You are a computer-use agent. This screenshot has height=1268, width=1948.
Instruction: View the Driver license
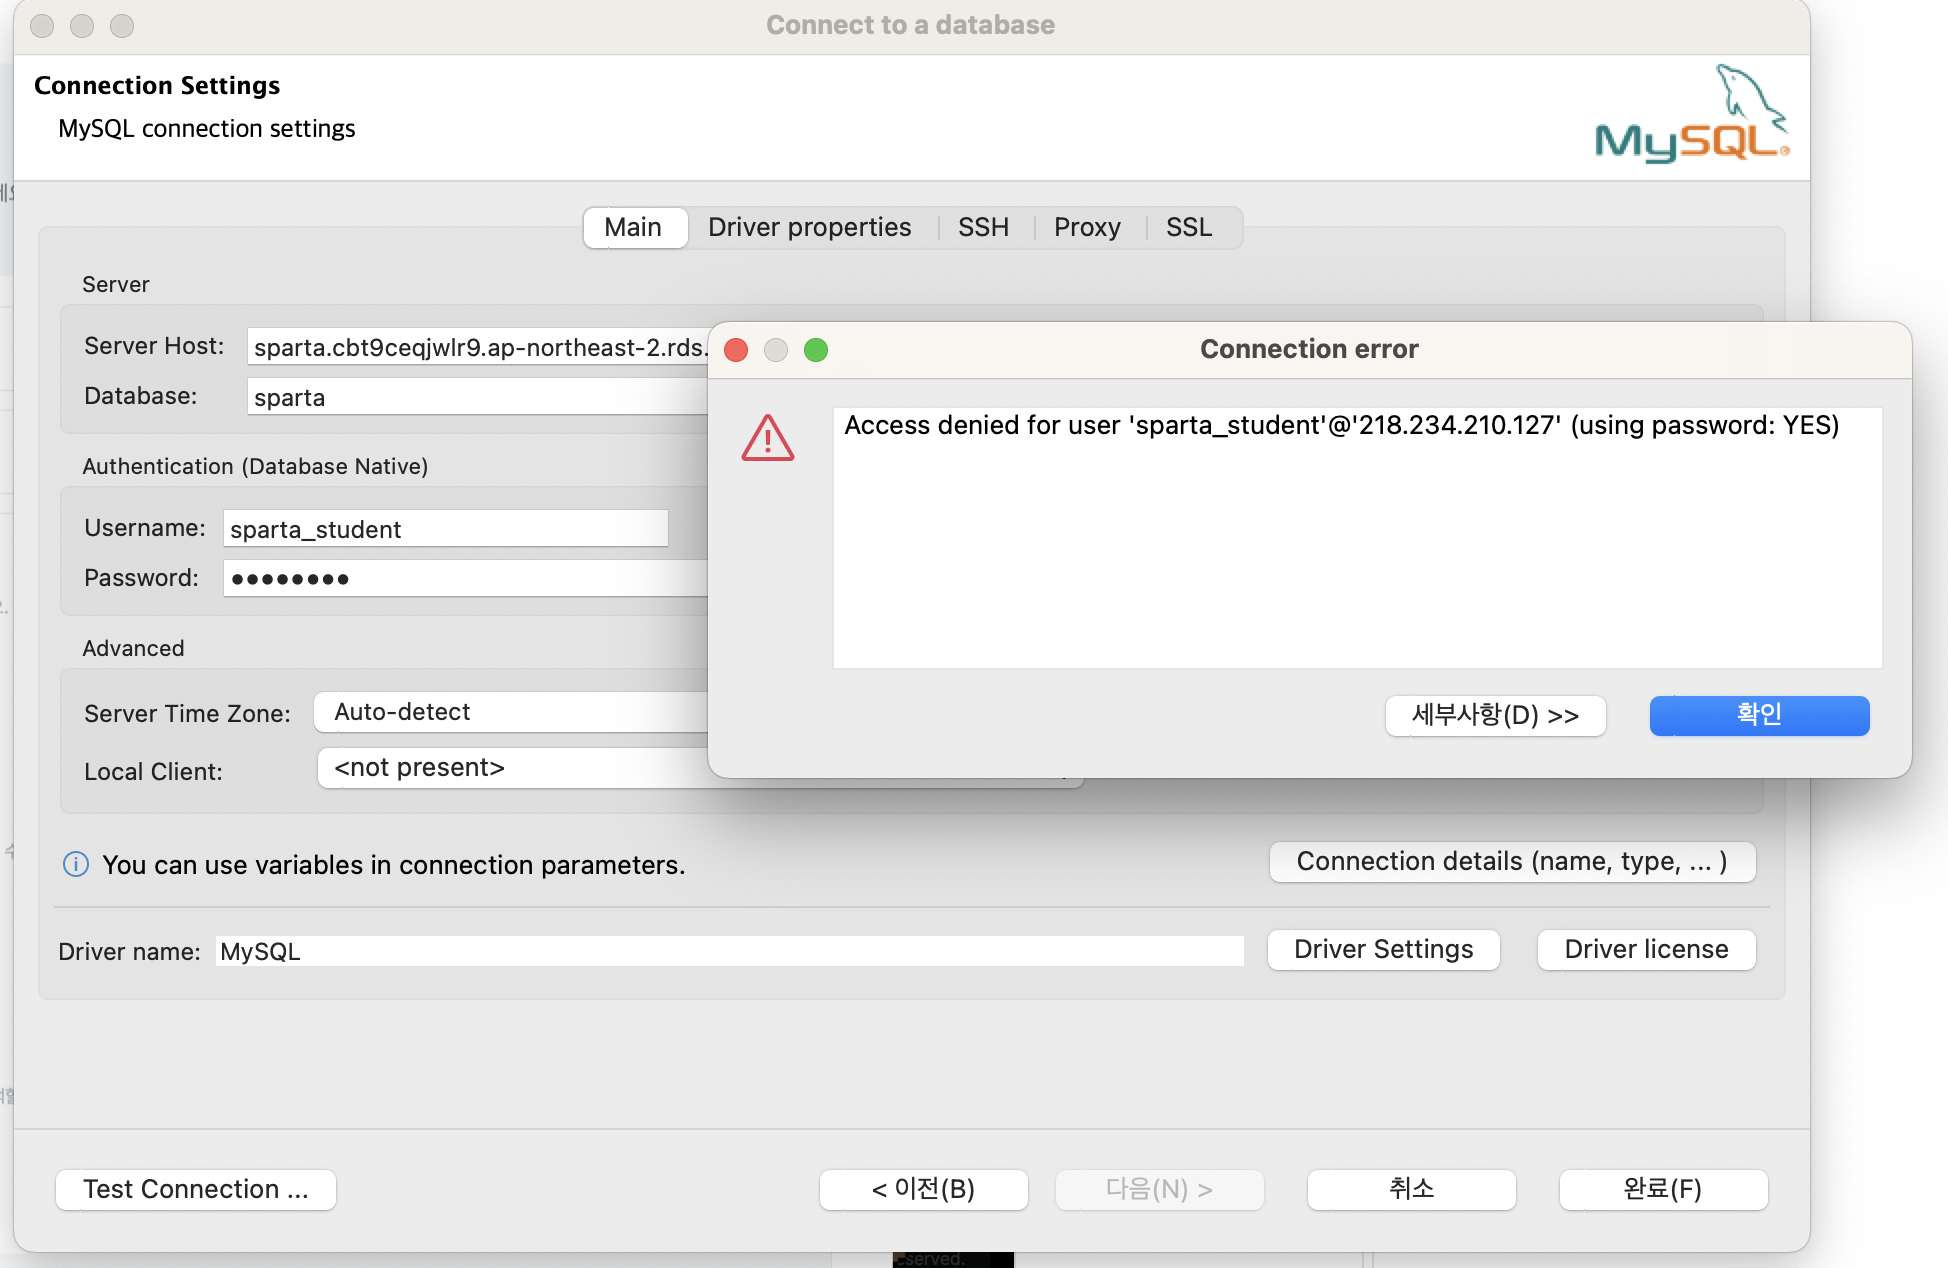coord(1646,949)
